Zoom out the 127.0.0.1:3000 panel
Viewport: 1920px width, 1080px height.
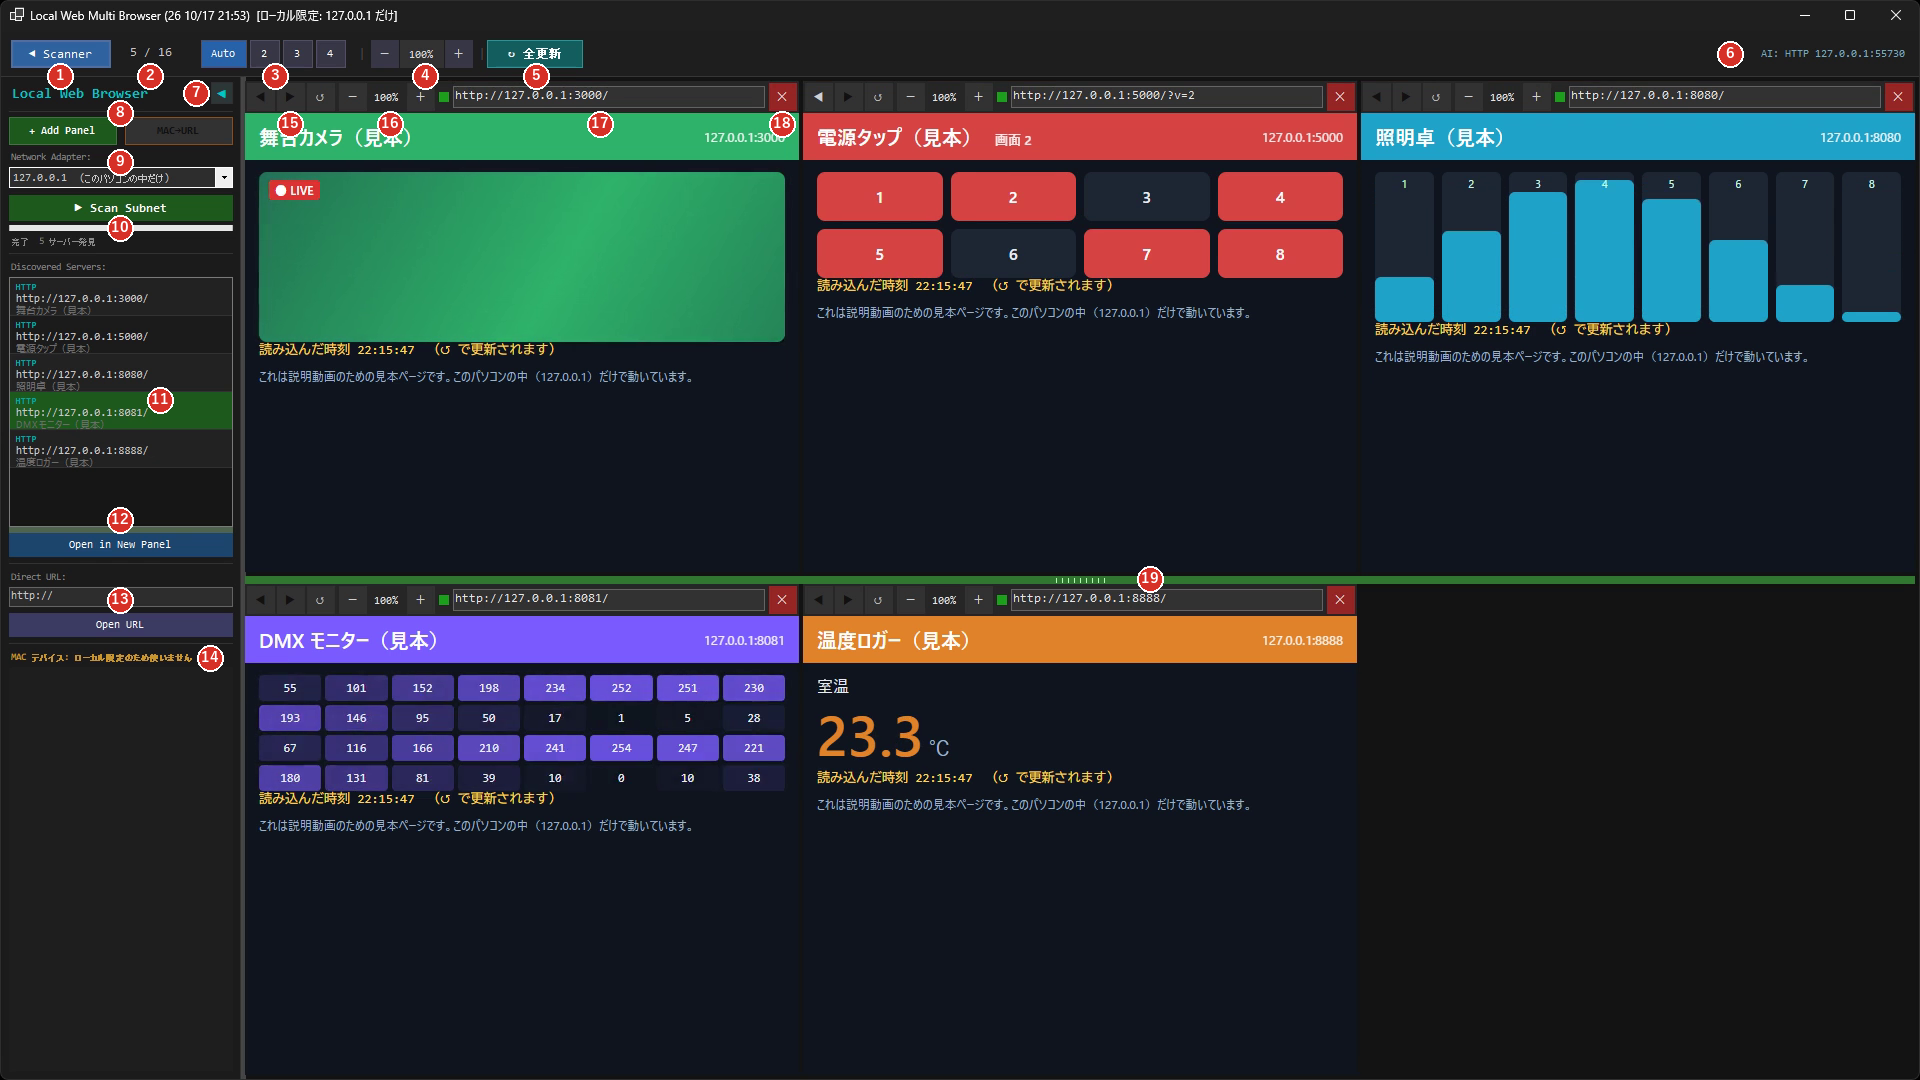click(352, 97)
